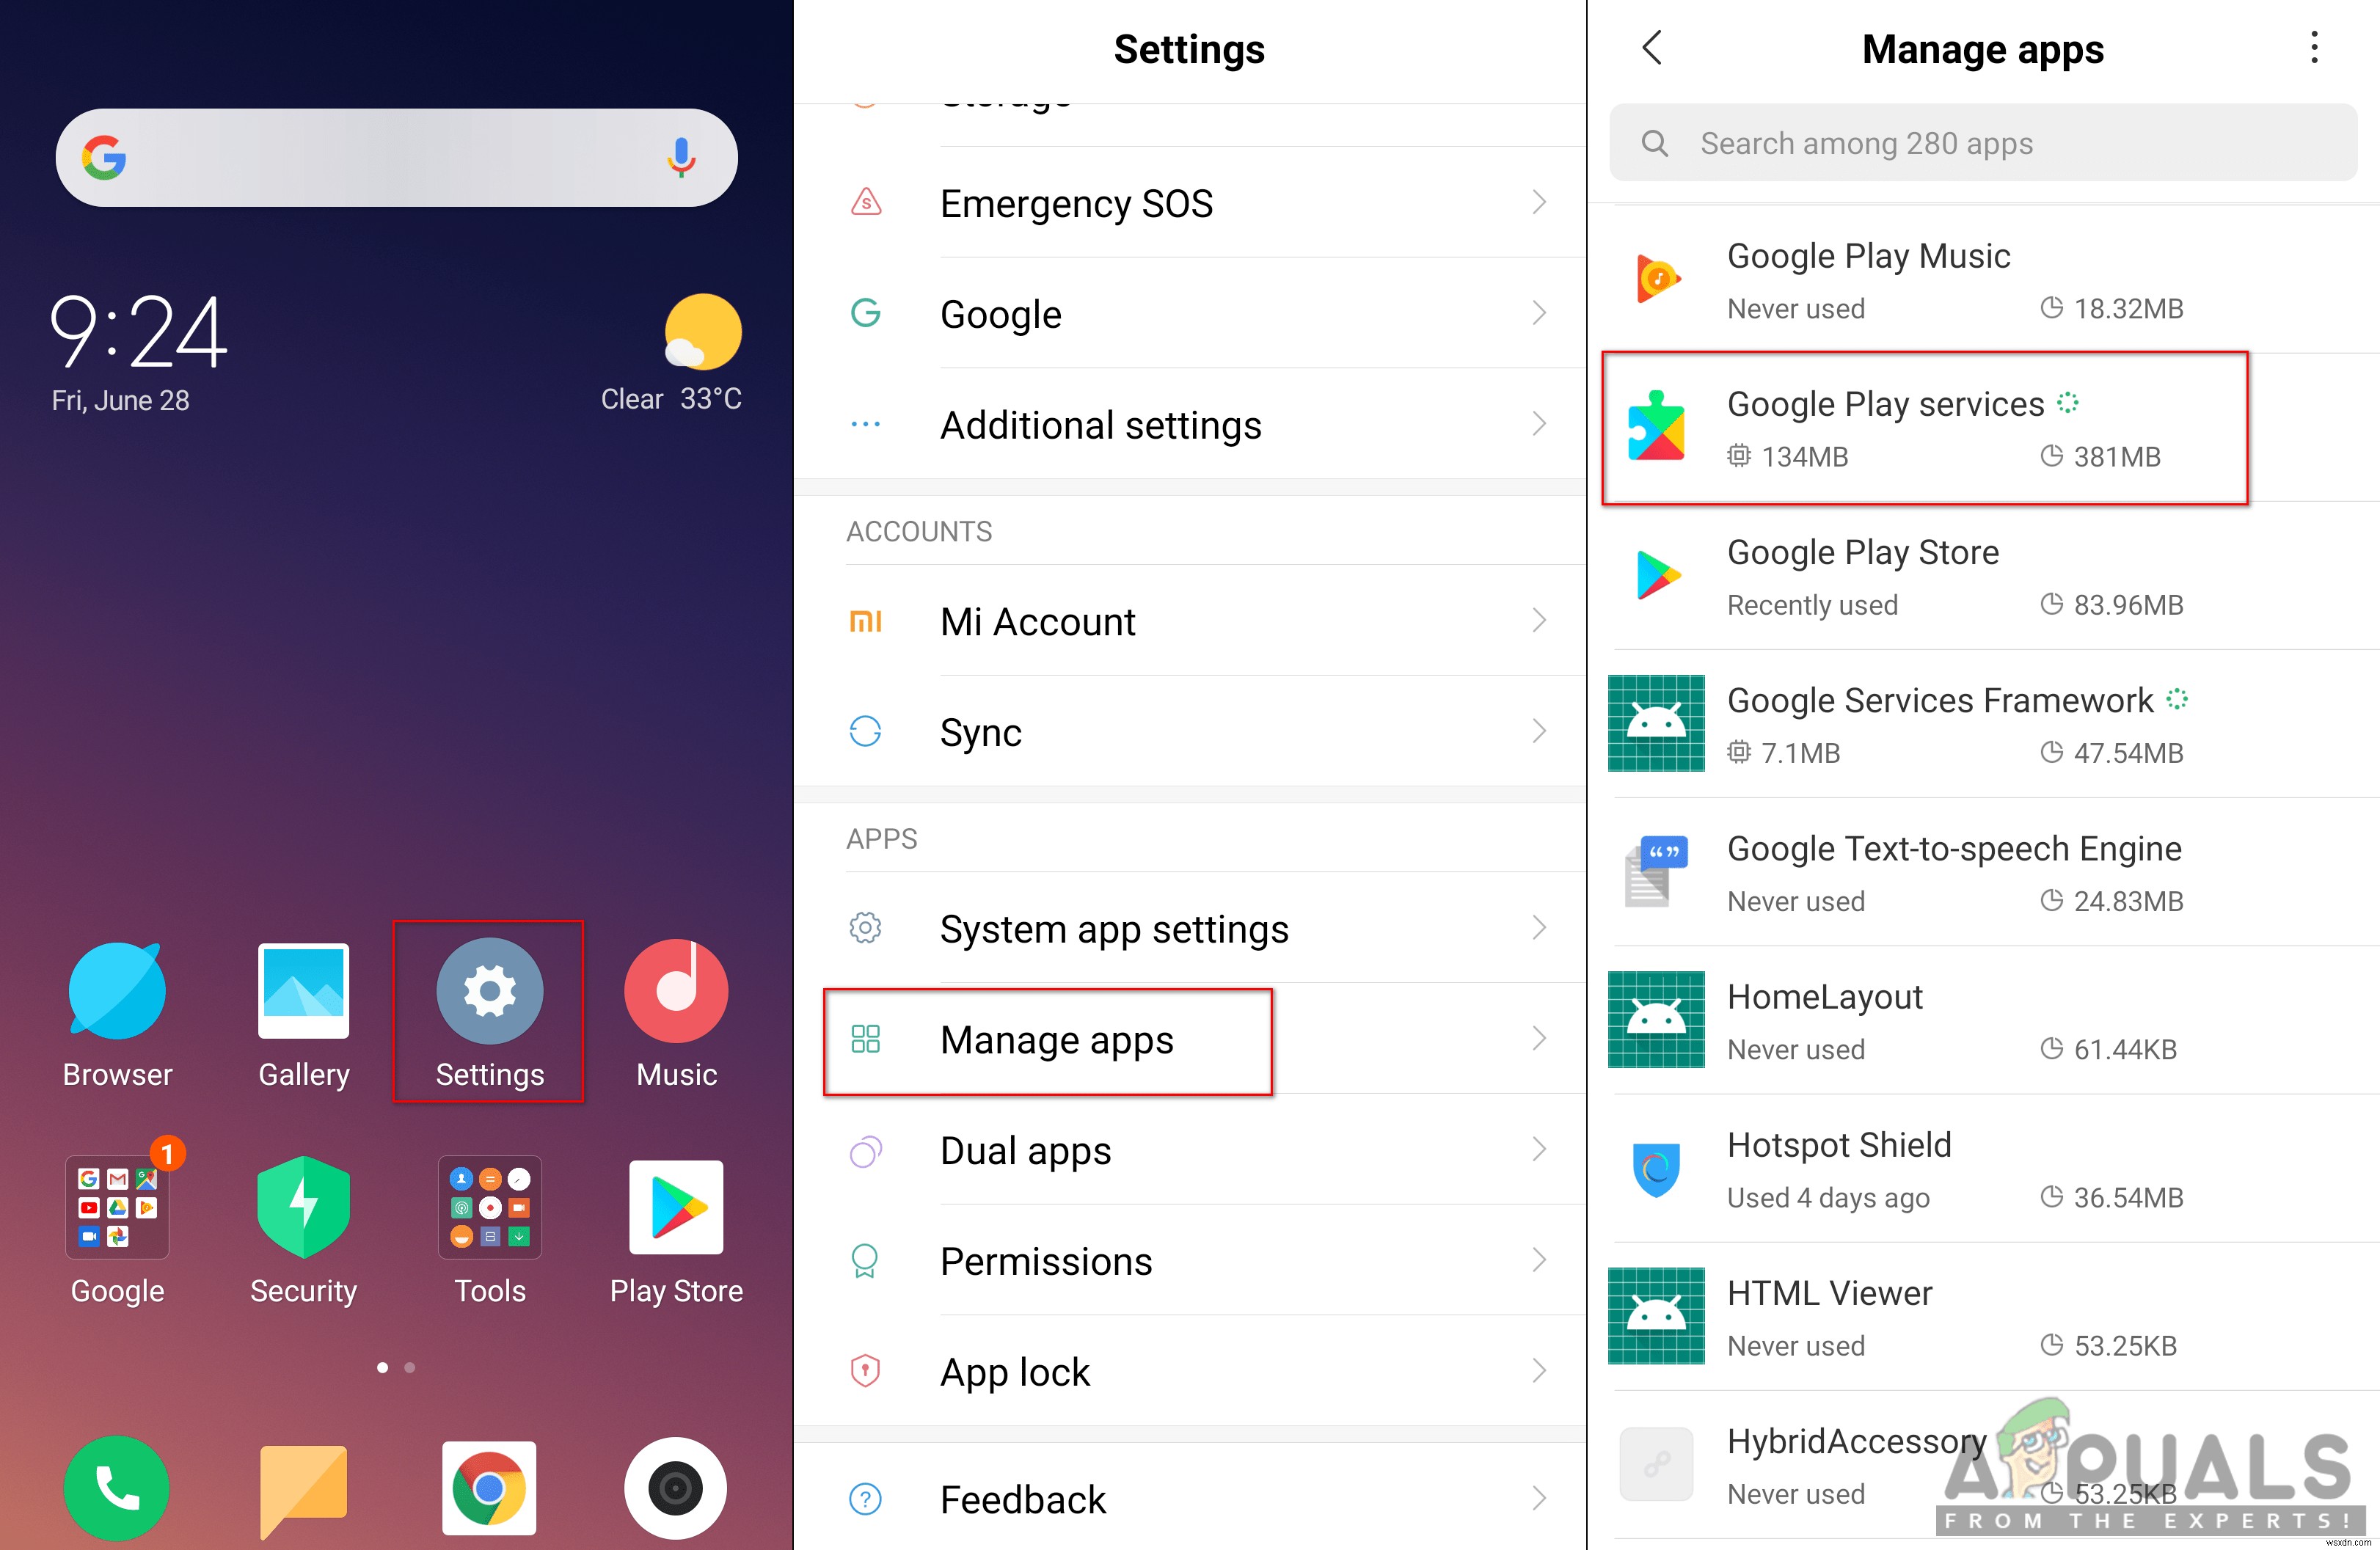The height and width of the screenshot is (1550, 2380).
Task: Open HTML Viewer app settings
Action: pyautogui.click(x=1985, y=1323)
